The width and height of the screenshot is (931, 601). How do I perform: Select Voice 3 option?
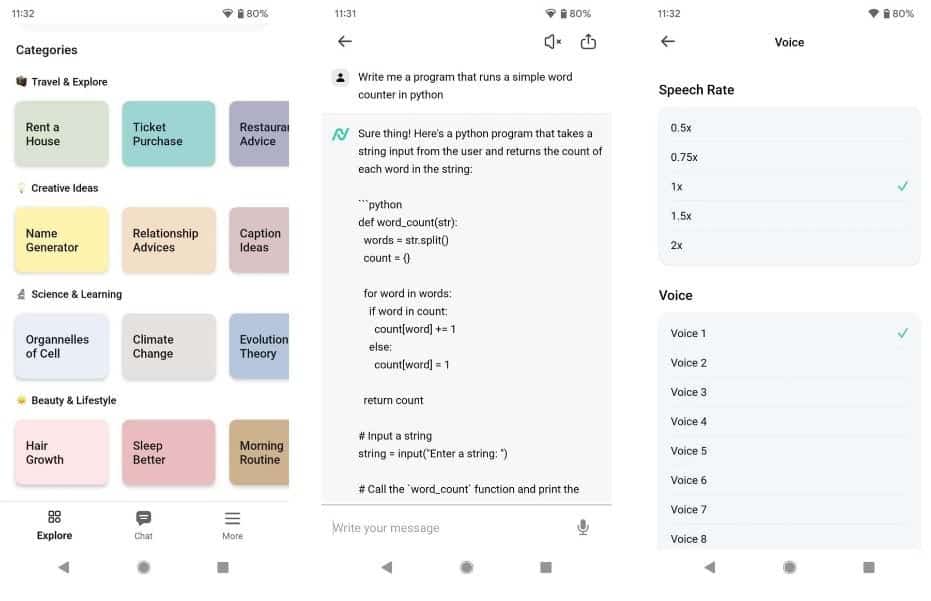pyautogui.click(x=788, y=392)
